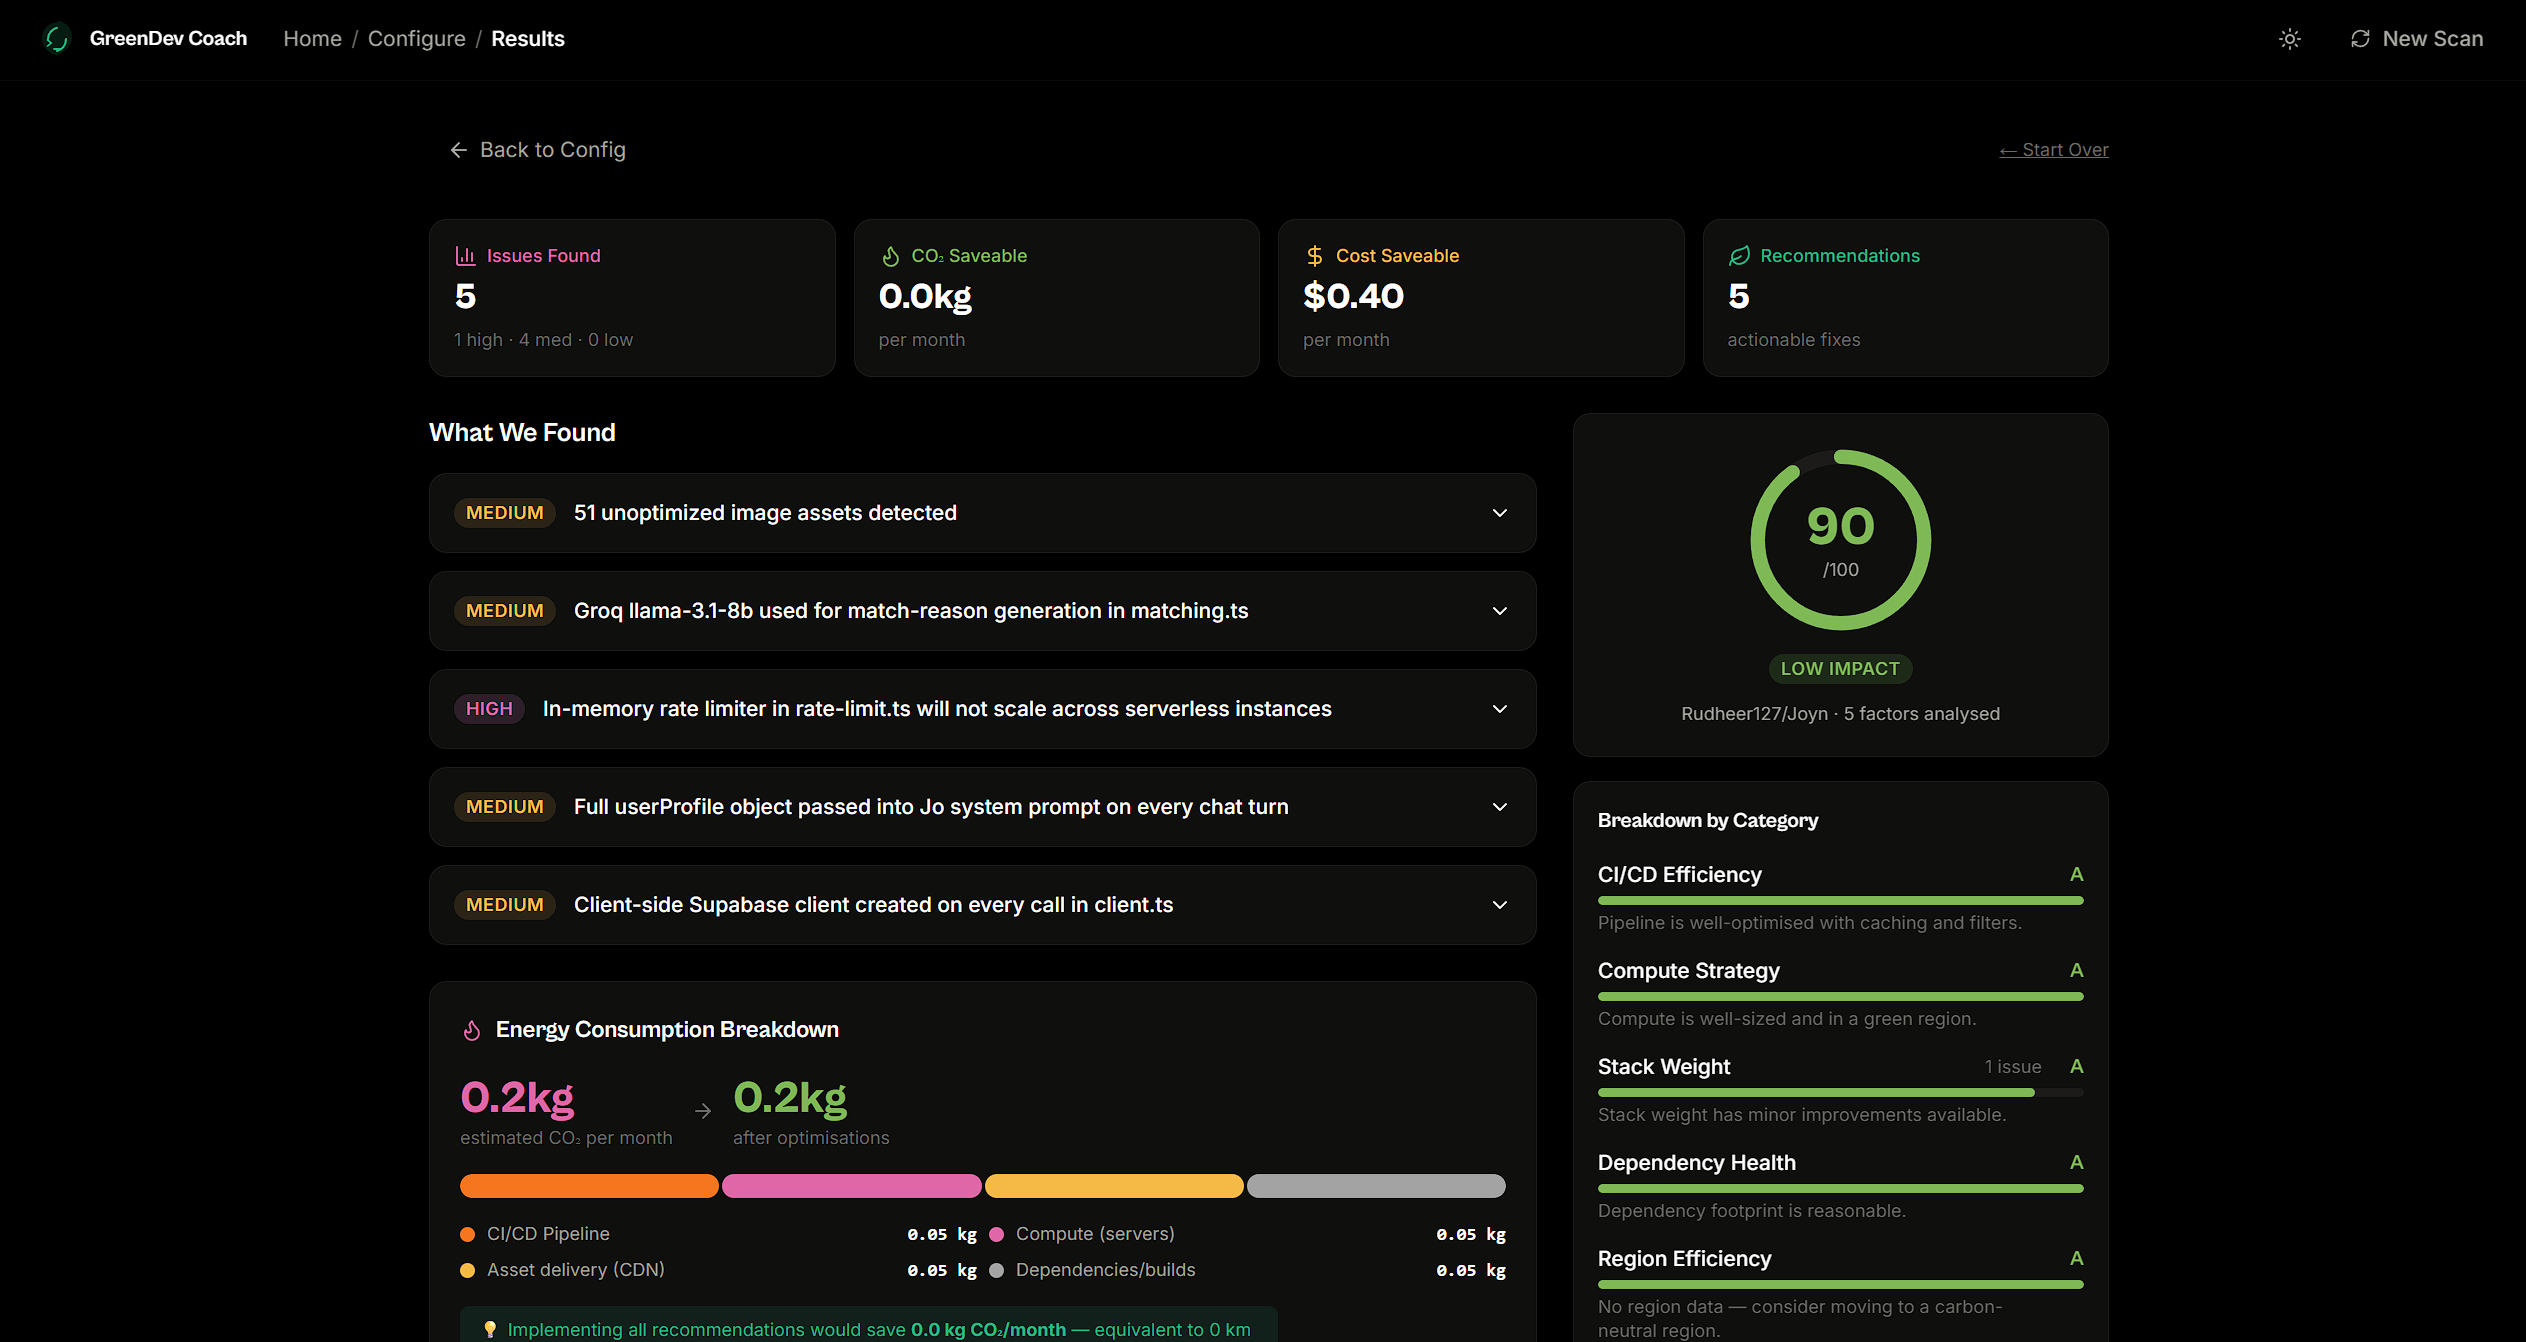2526x1342 pixels.
Task: Toggle the light/dark theme sun icon
Action: click(x=2289, y=39)
